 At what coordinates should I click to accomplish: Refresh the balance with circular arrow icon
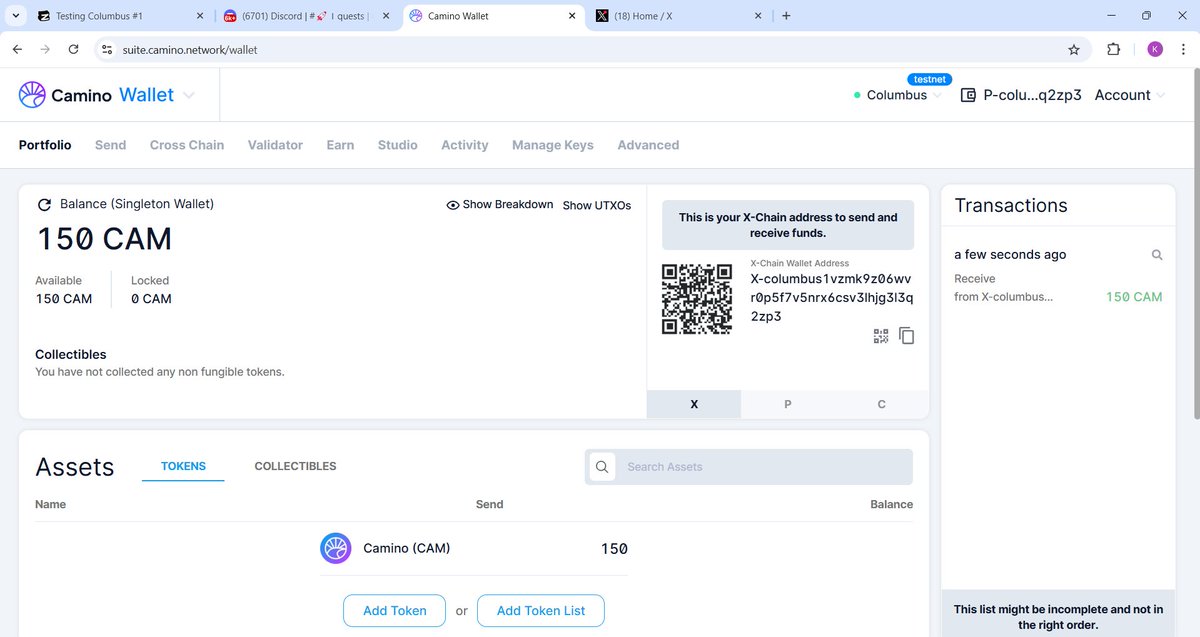(x=44, y=205)
